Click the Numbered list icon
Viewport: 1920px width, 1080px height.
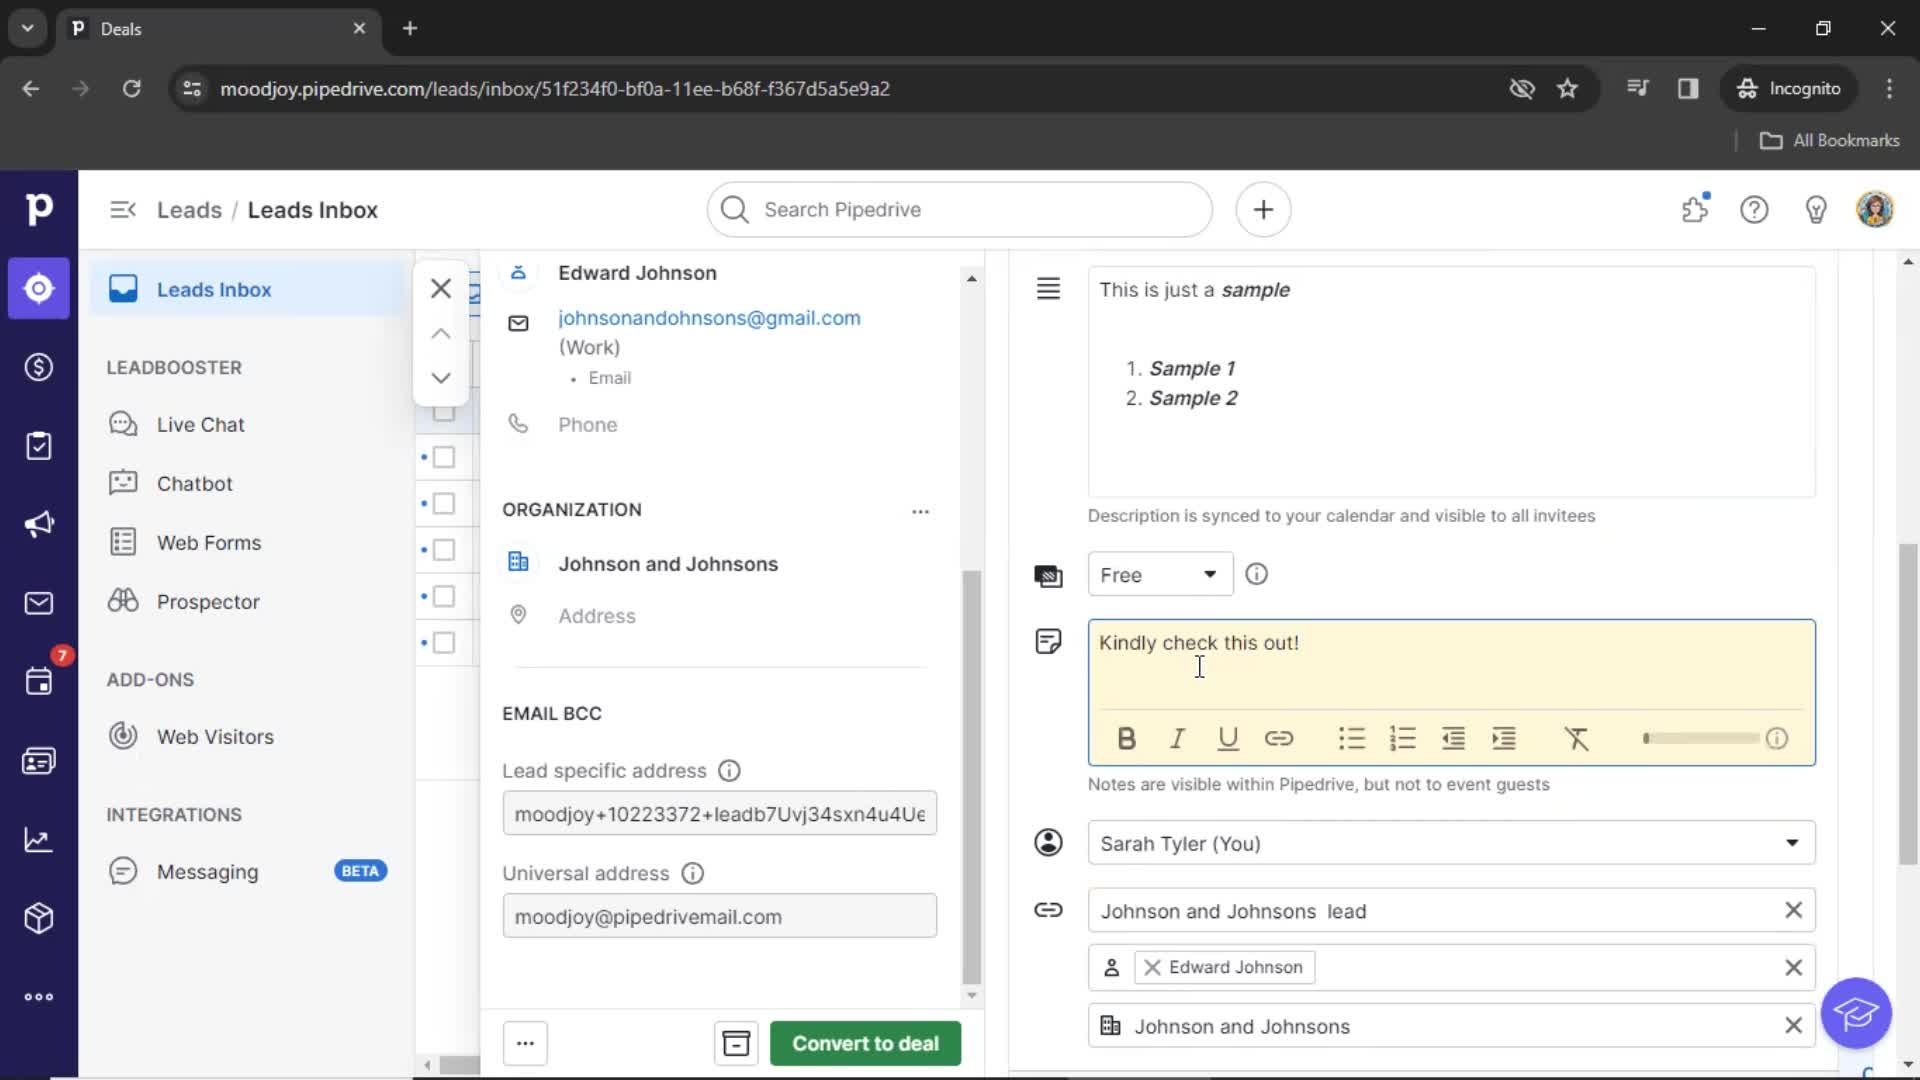(x=1402, y=738)
